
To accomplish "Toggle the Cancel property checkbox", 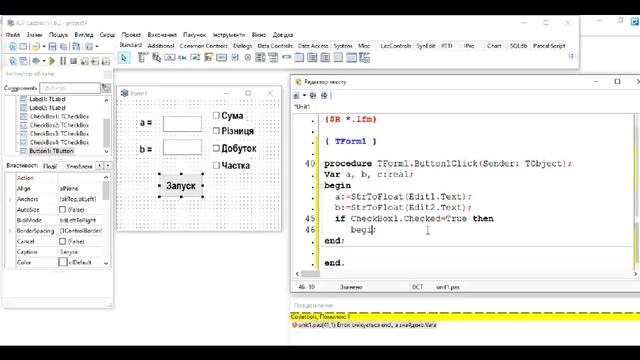I will tap(62, 241).
